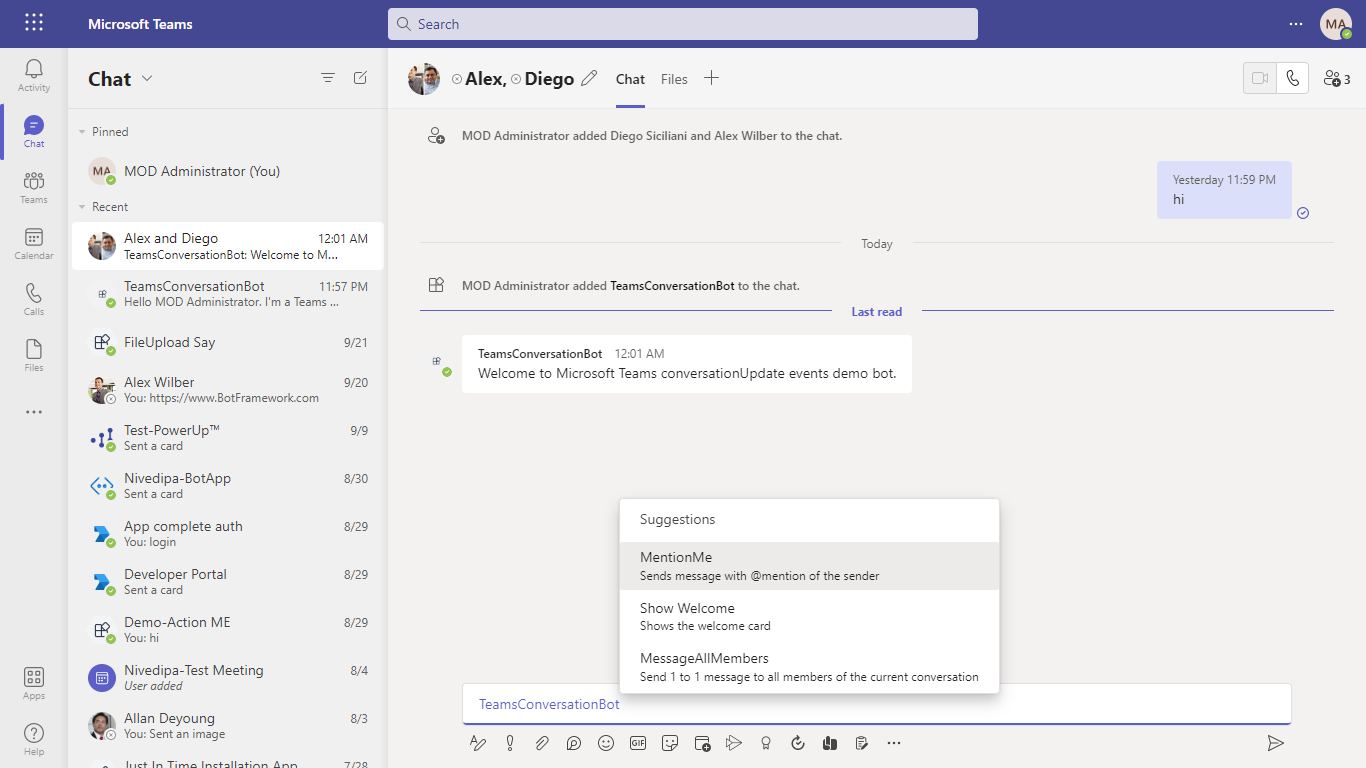Screen dimensions: 1366x768
Task: Open the Calendar app
Action: click(34, 244)
